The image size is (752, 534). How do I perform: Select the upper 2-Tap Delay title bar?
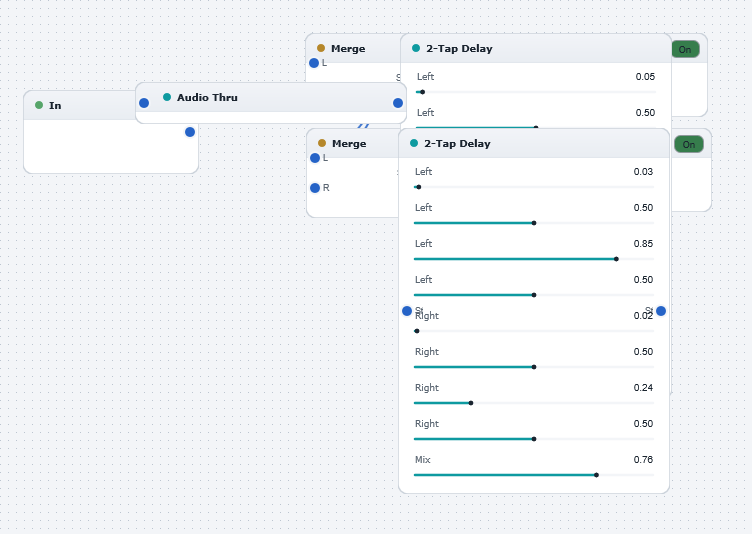pyautogui.click(x=536, y=48)
